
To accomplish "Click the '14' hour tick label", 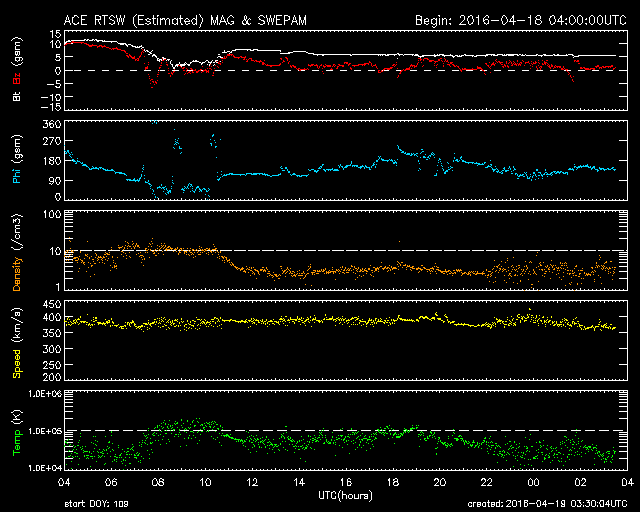I will pyautogui.click(x=299, y=483).
